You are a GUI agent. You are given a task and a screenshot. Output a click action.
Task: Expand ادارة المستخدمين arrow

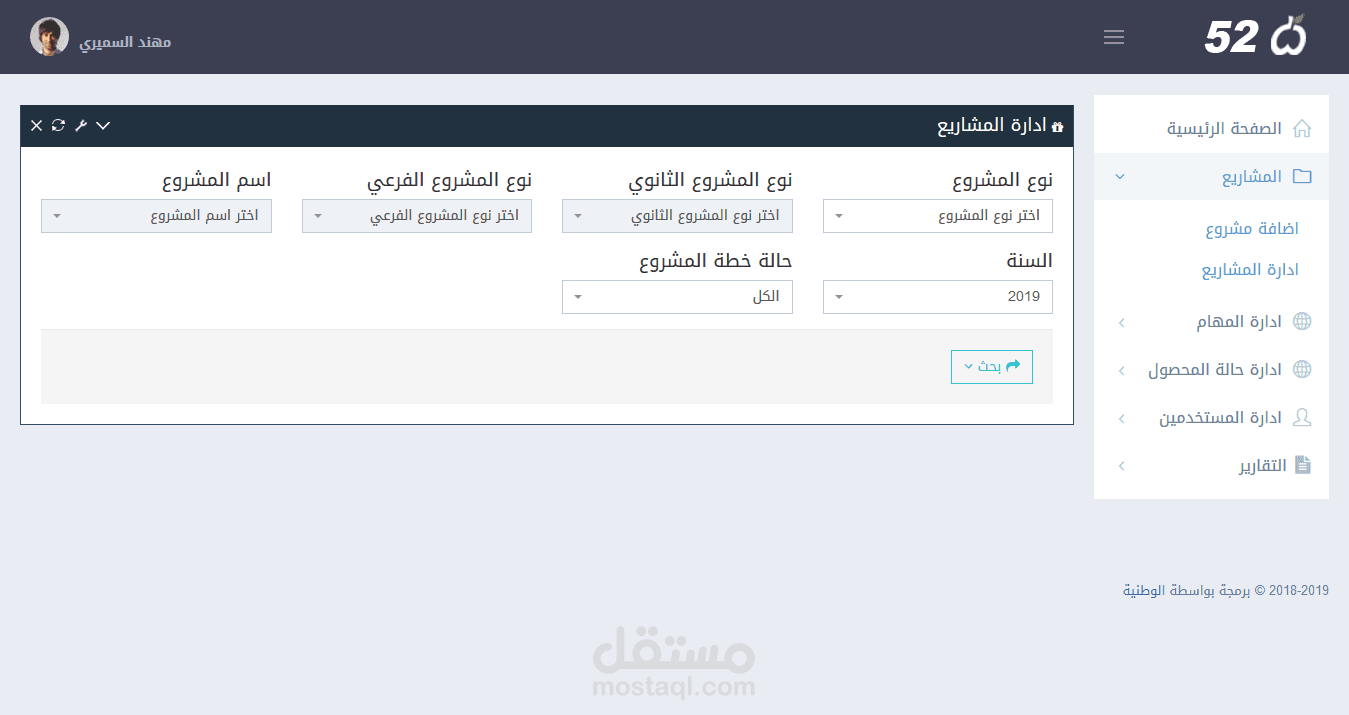tap(1120, 418)
